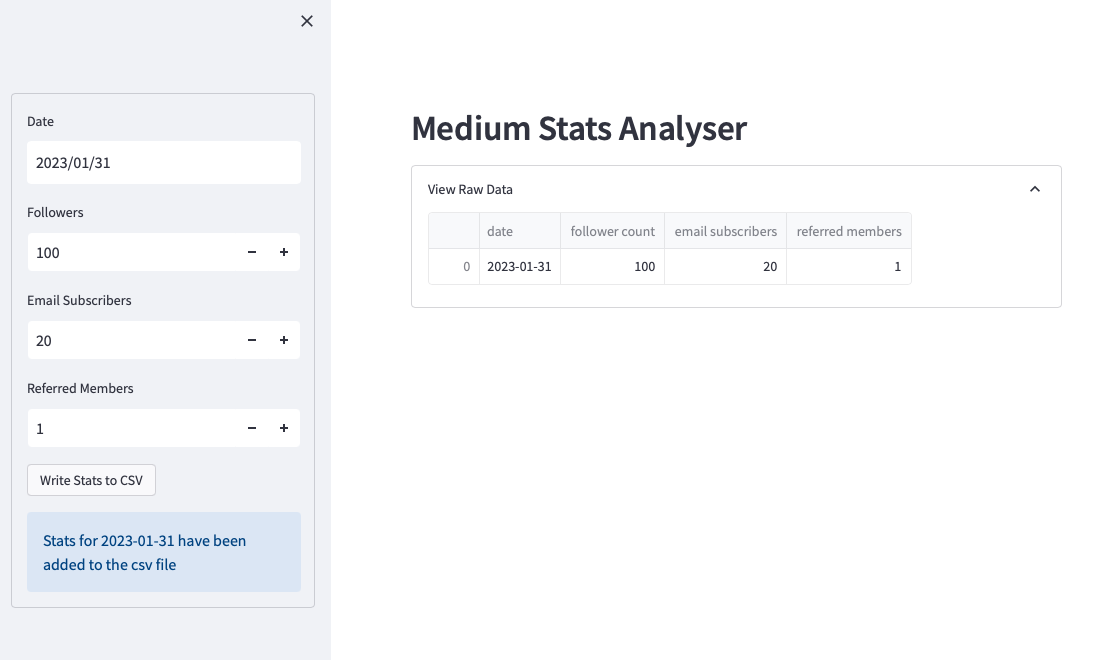Focus the Email Subscribers number input
Viewport: 1097px width, 660px height.
coord(130,341)
